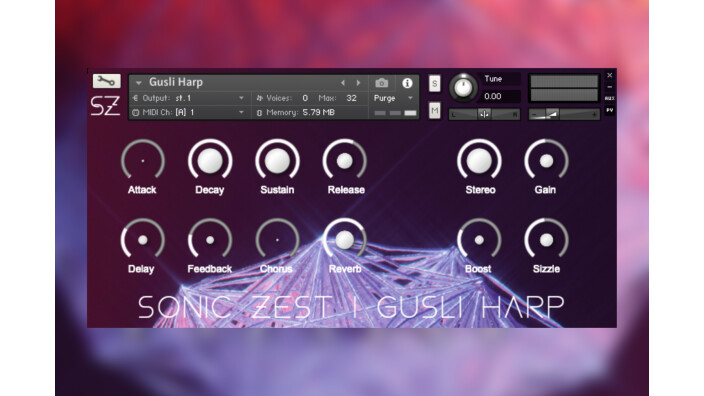This screenshot has height=396, width=704.
Task: Click the Stereo knob
Action: coord(479,161)
